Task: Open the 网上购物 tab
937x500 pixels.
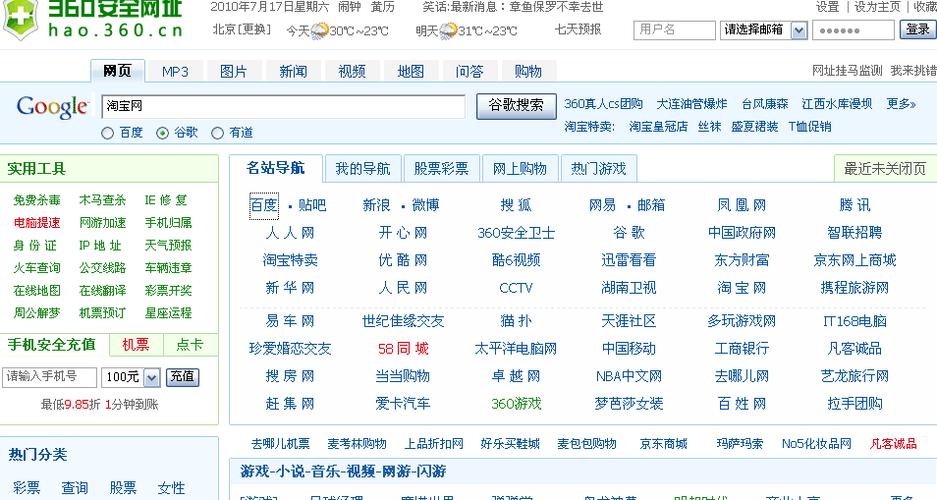Action: tap(520, 169)
